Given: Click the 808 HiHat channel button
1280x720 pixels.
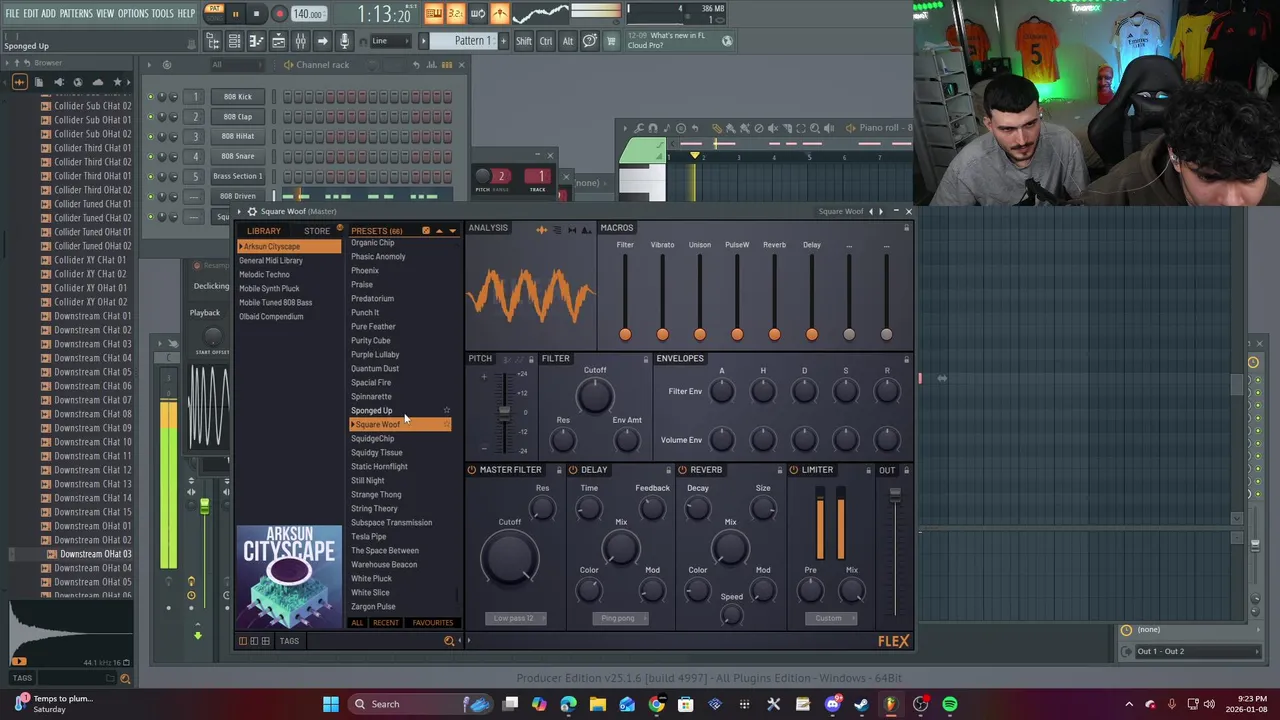Looking at the screenshot, I should click(238, 136).
